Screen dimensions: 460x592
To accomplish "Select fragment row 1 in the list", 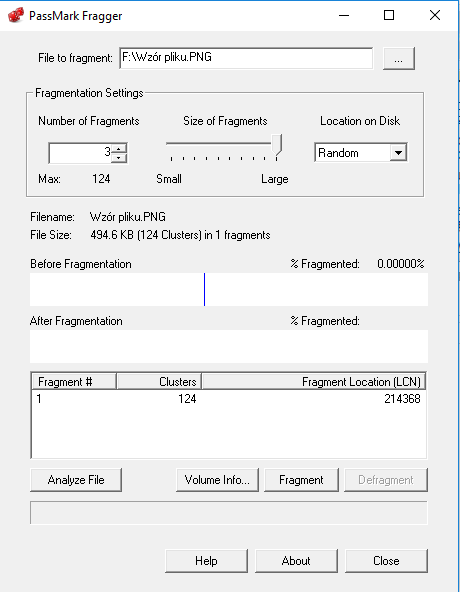I will 229,399.
